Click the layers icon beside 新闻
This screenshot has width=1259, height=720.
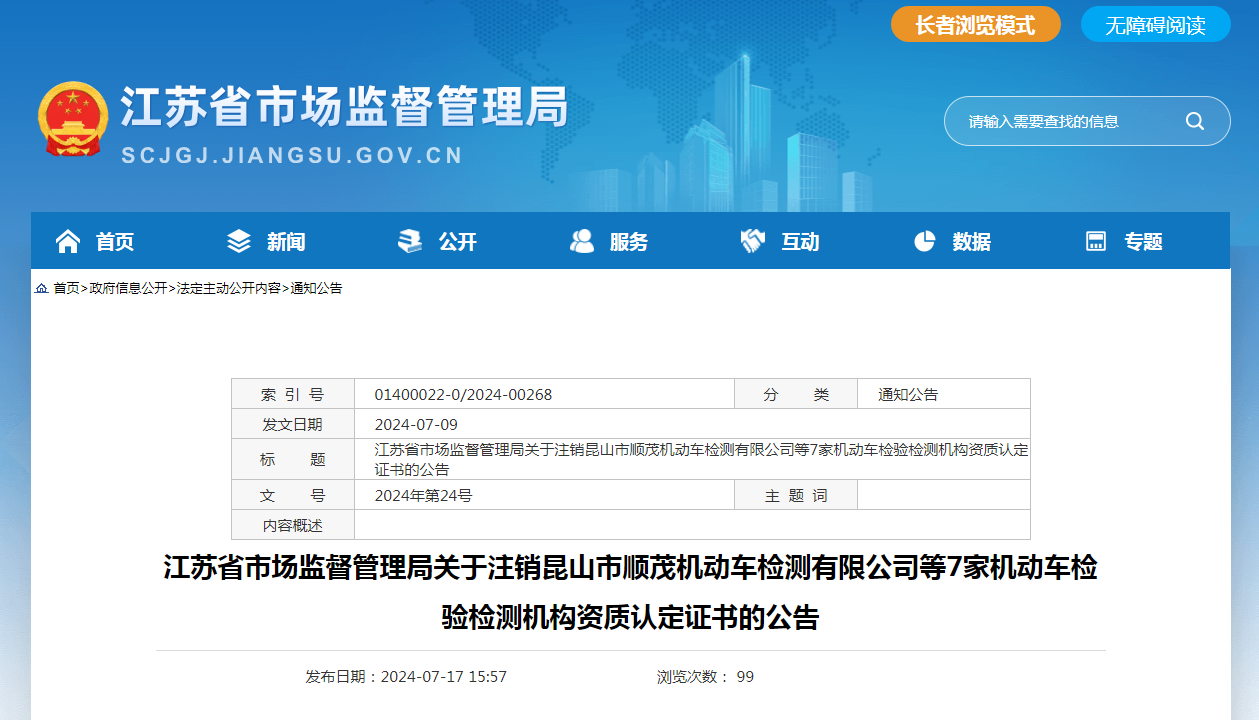click(239, 241)
